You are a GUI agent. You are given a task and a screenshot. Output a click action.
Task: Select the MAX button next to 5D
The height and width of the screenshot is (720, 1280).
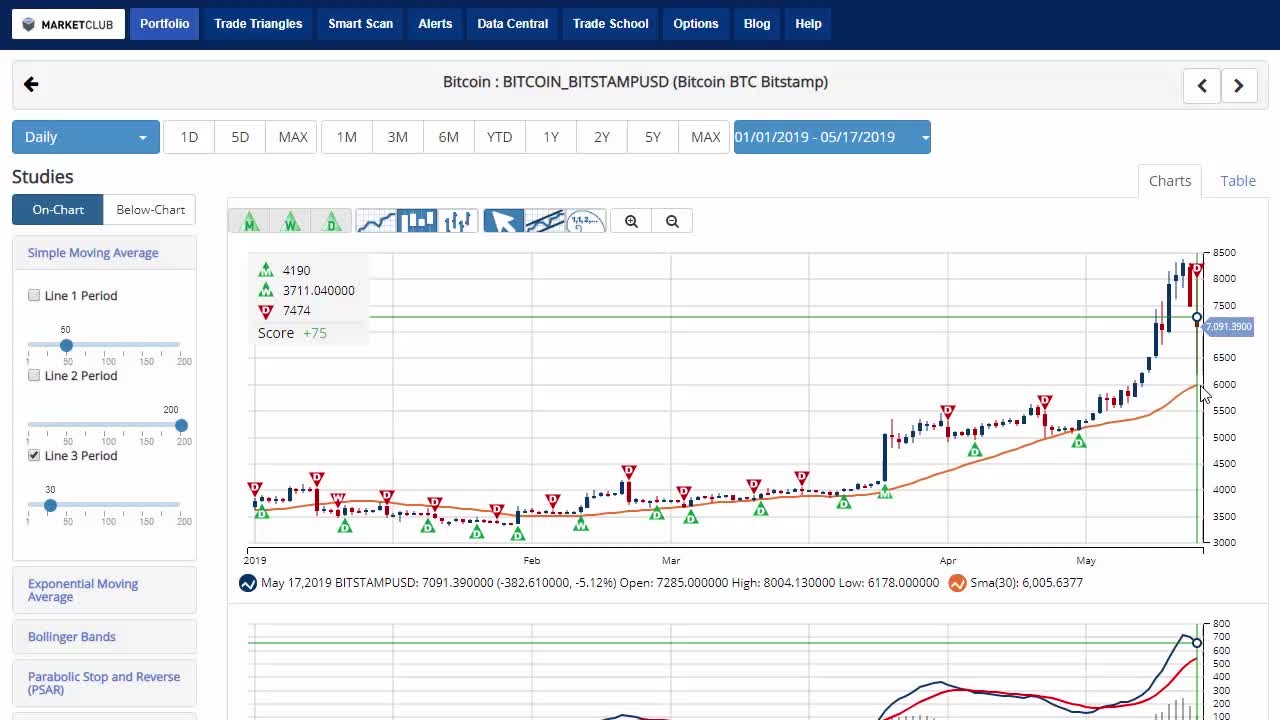click(293, 137)
